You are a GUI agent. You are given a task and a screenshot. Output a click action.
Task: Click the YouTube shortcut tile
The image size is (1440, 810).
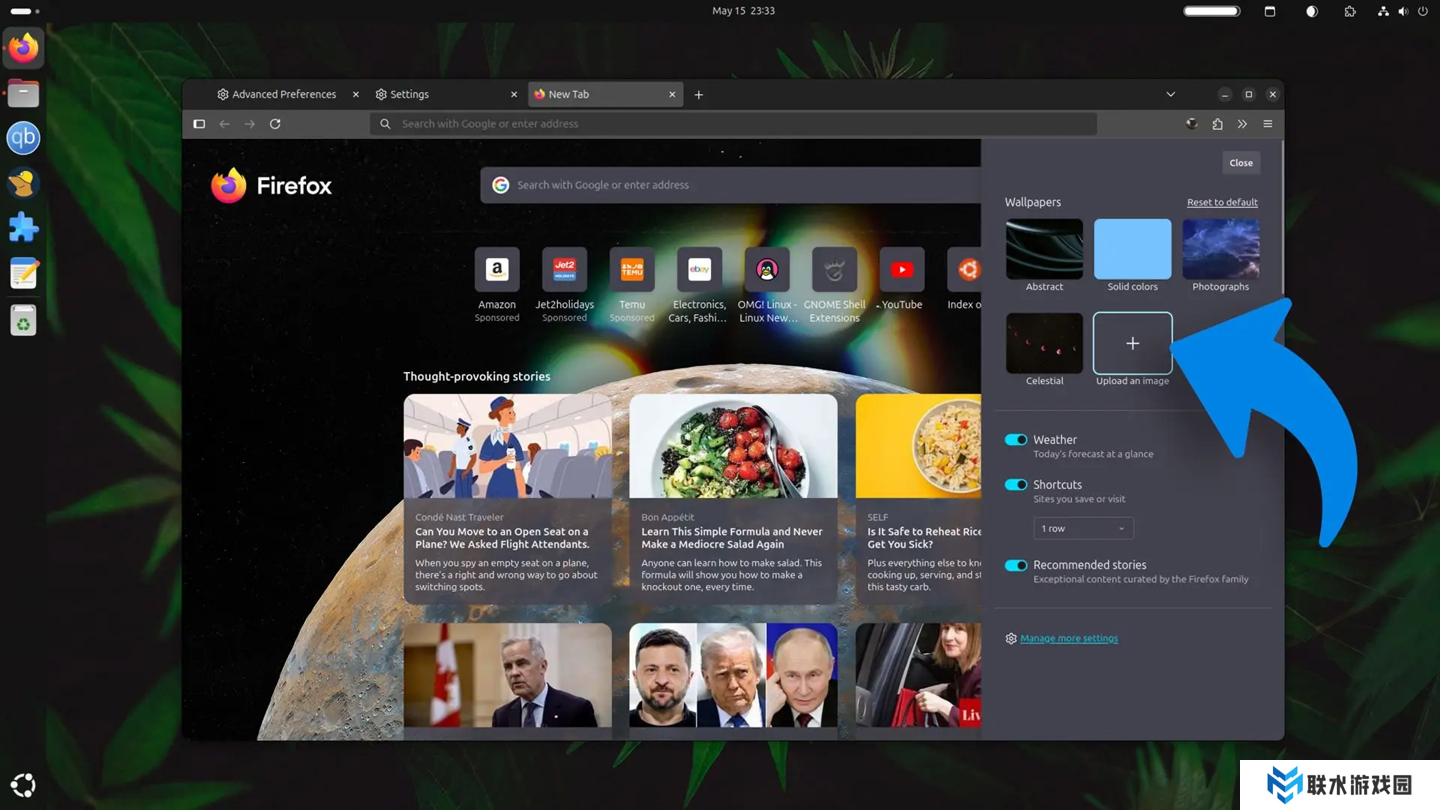click(901, 270)
